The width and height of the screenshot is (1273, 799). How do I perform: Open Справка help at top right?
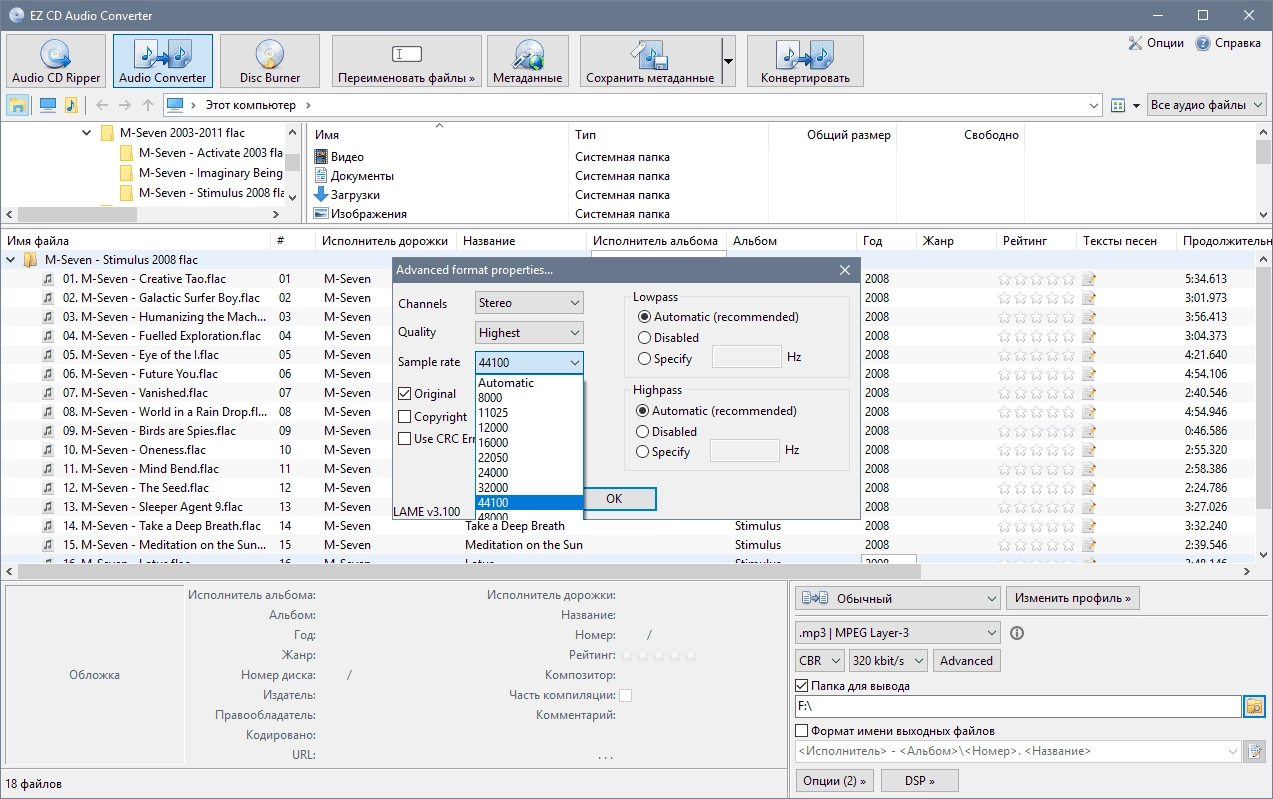[1228, 43]
